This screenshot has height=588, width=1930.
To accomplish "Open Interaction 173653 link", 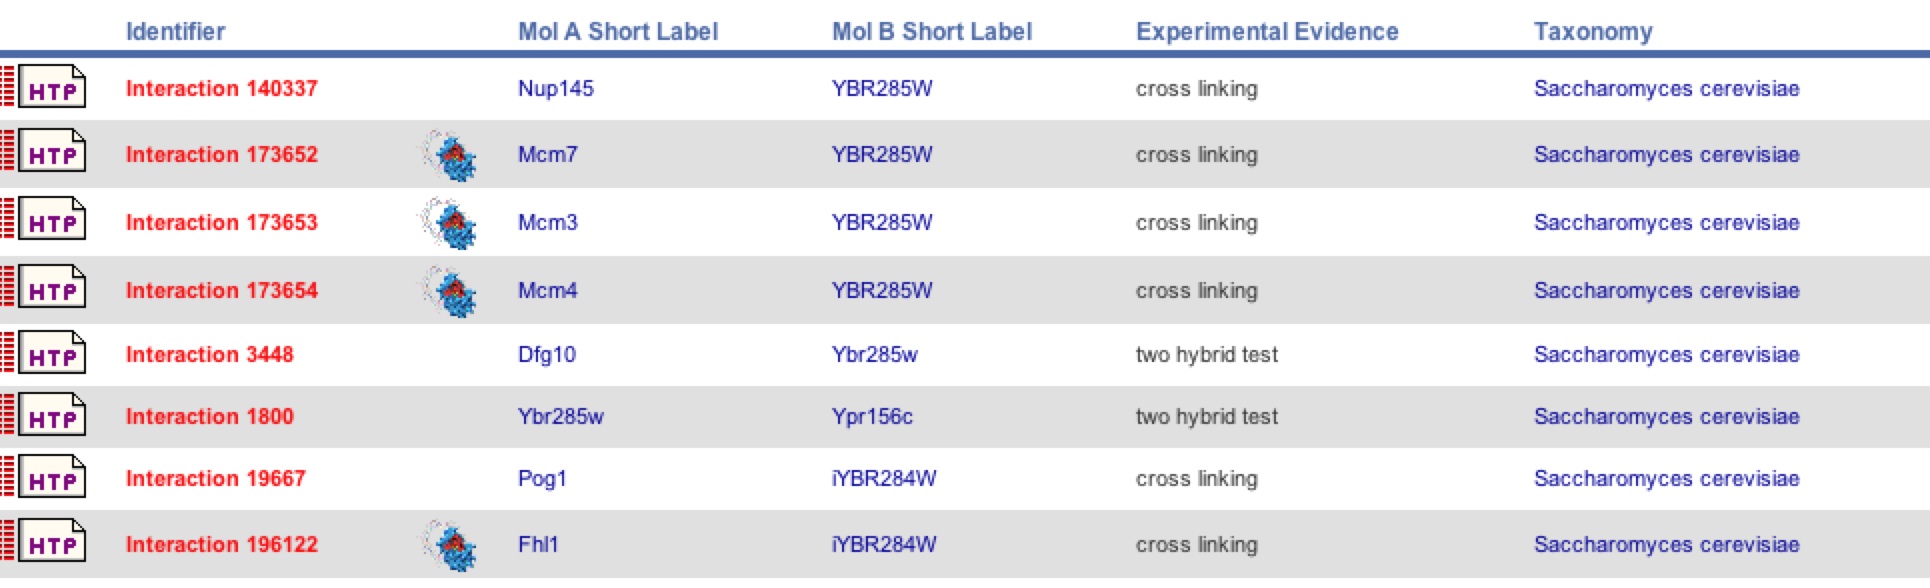I will point(222,222).
